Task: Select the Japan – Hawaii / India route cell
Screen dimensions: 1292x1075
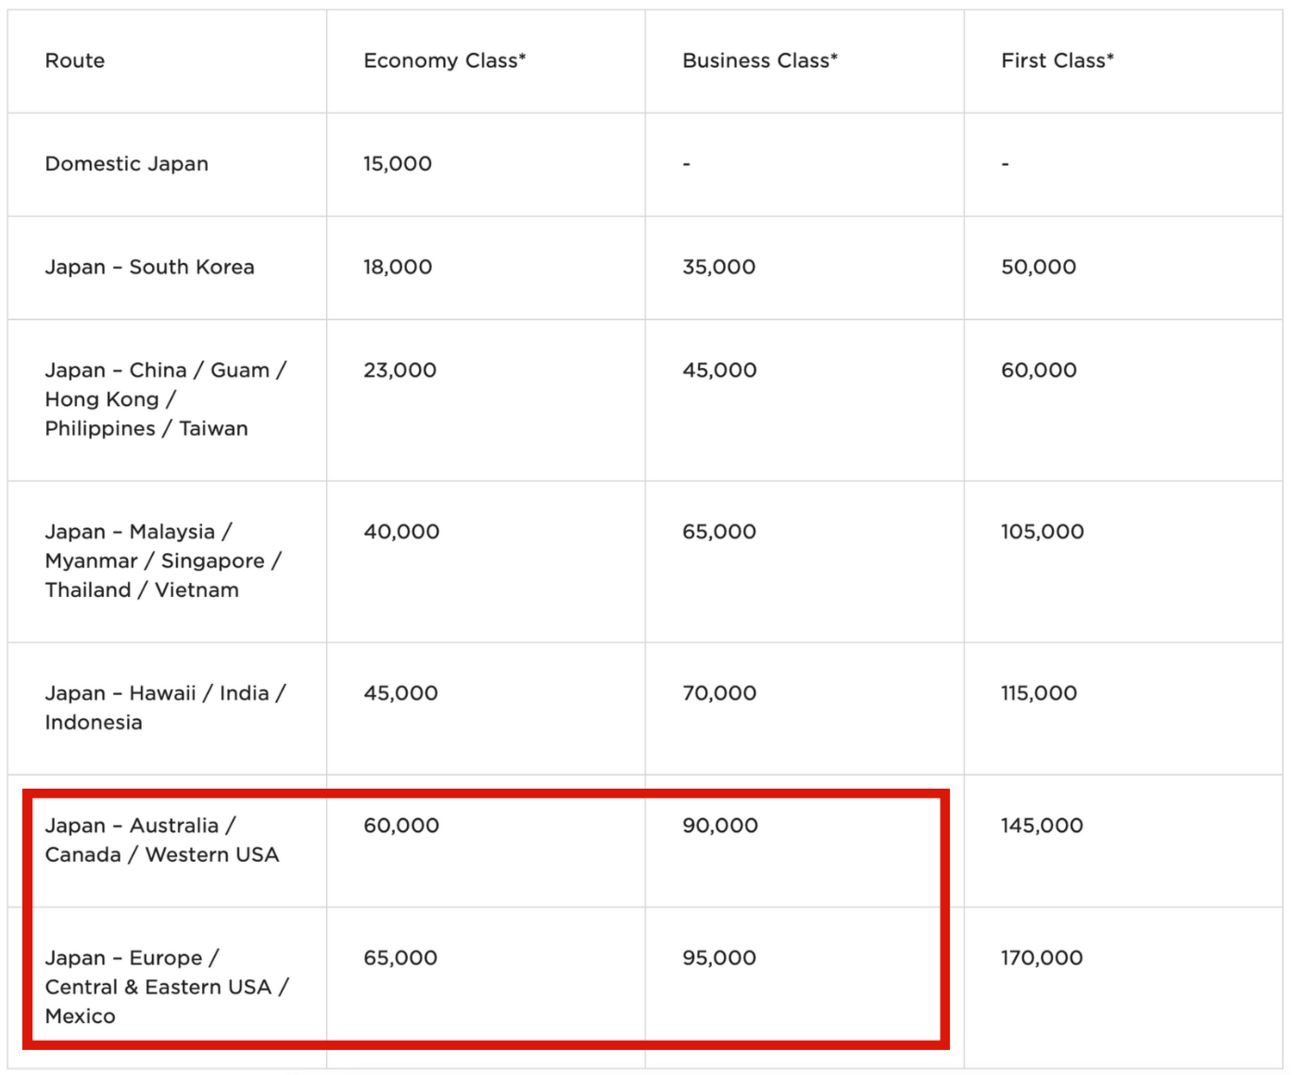Action: pos(166,708)
